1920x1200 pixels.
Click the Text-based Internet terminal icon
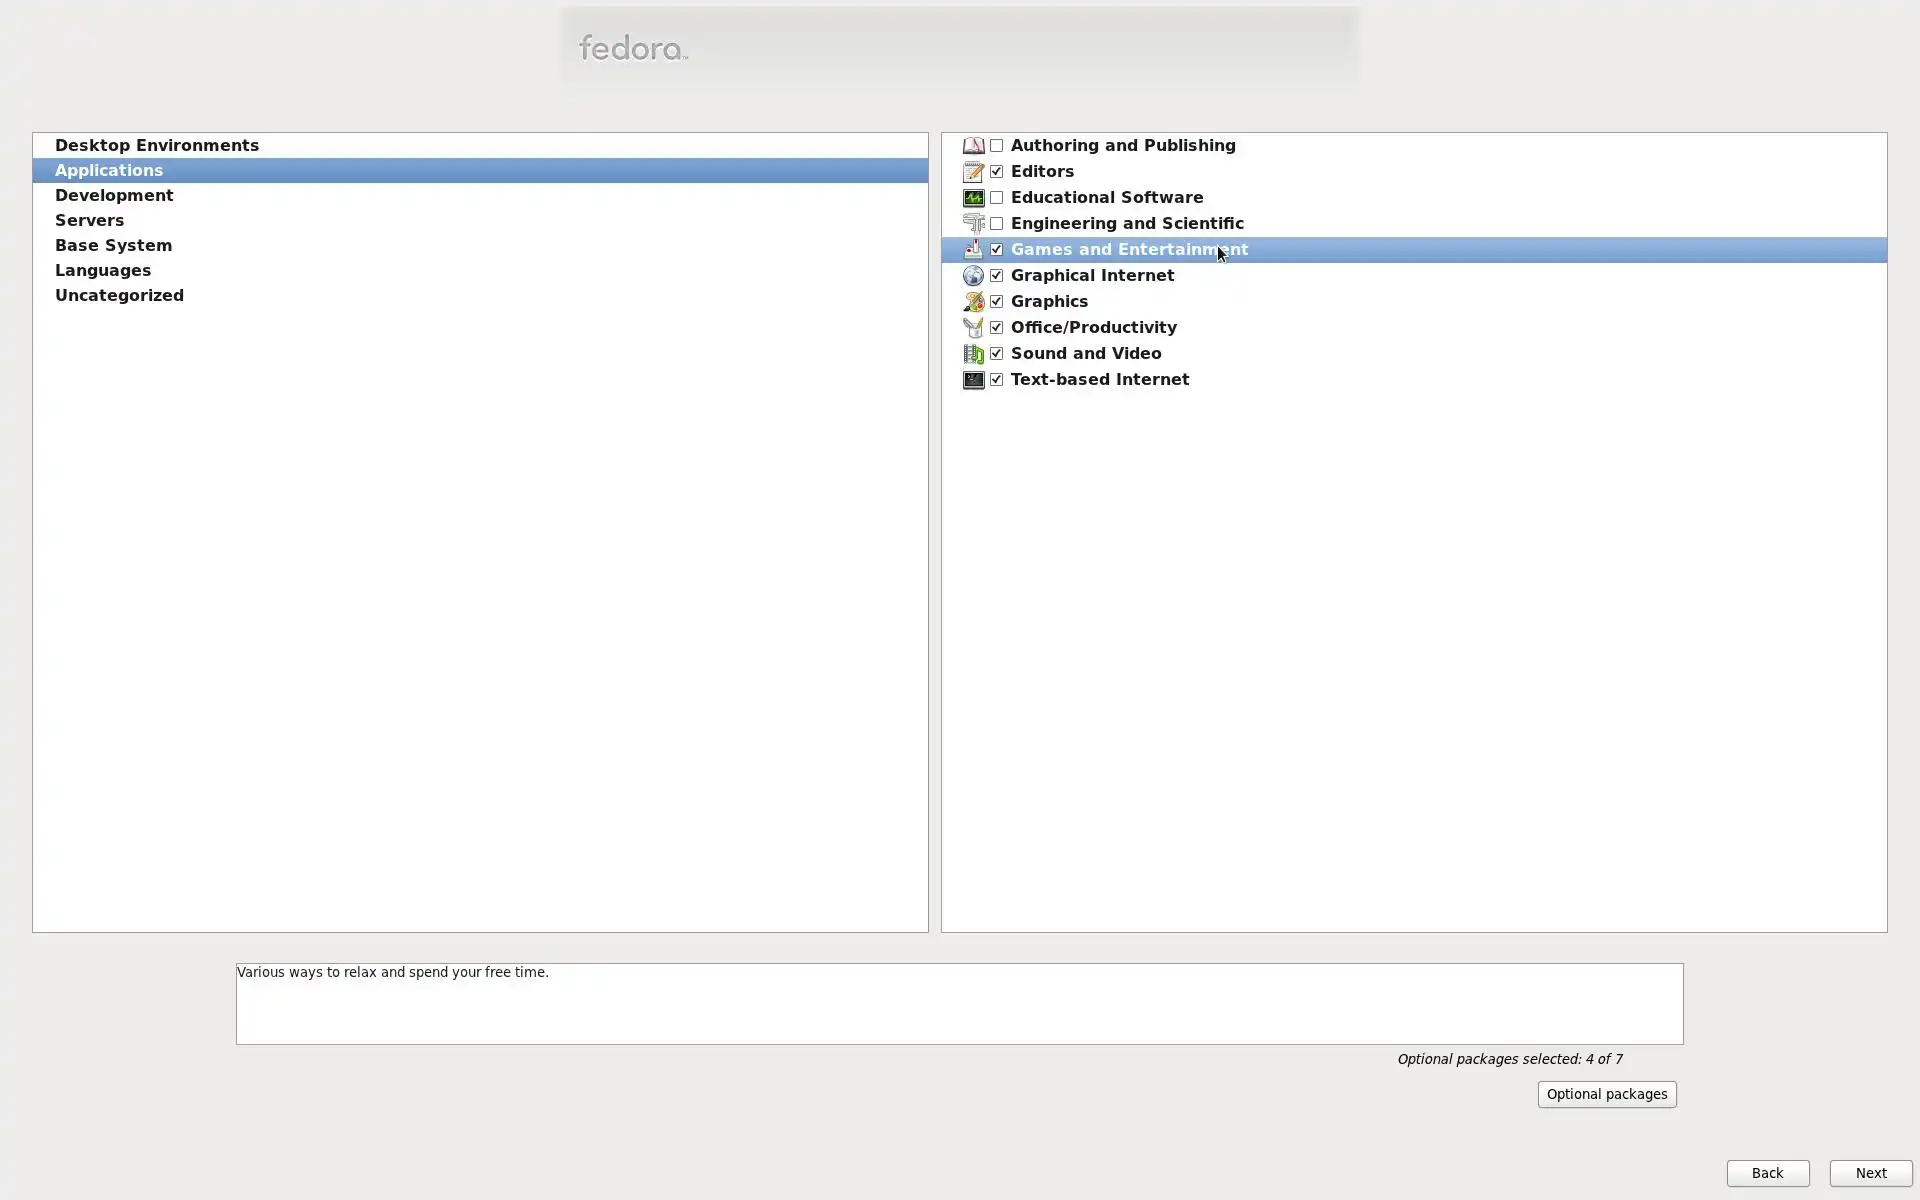[973, 380]
